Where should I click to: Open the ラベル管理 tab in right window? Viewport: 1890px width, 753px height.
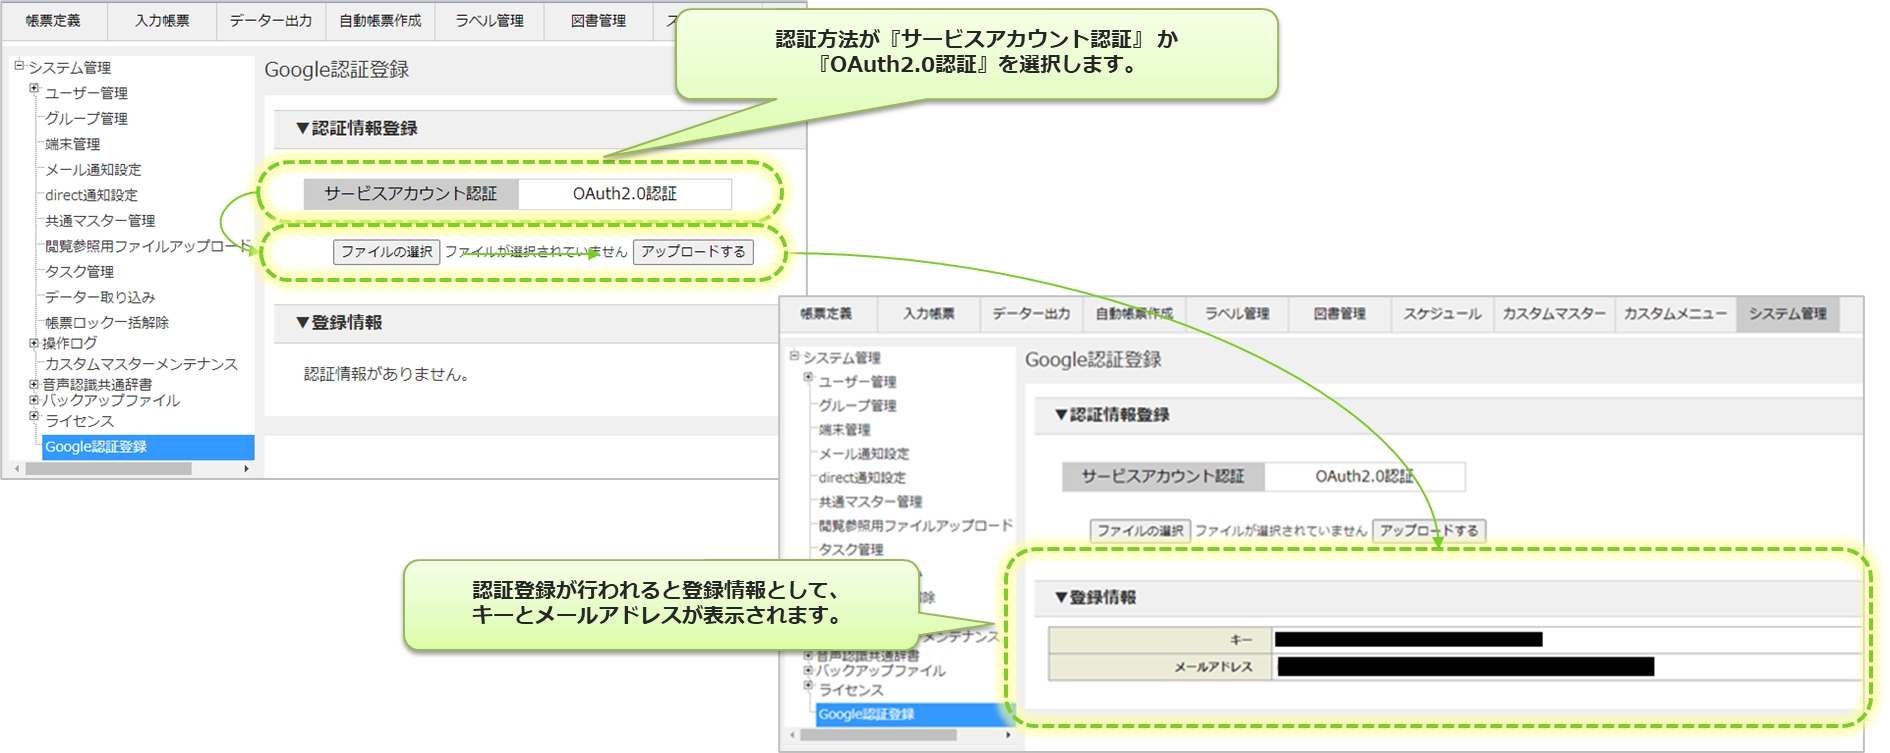pyautogui.click(x=1237, y=314)
